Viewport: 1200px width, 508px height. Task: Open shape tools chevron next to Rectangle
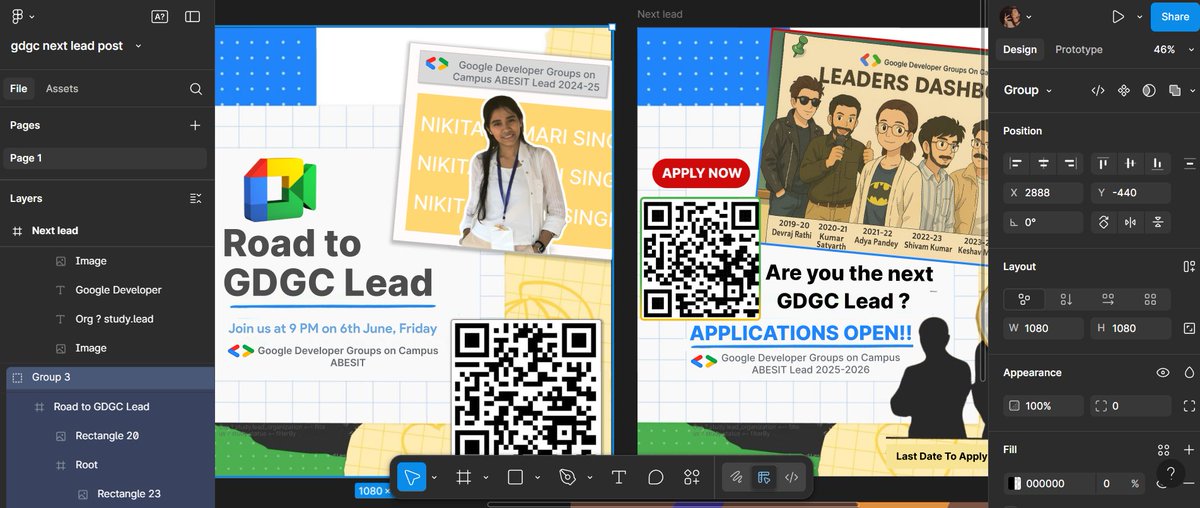(538, 478)
